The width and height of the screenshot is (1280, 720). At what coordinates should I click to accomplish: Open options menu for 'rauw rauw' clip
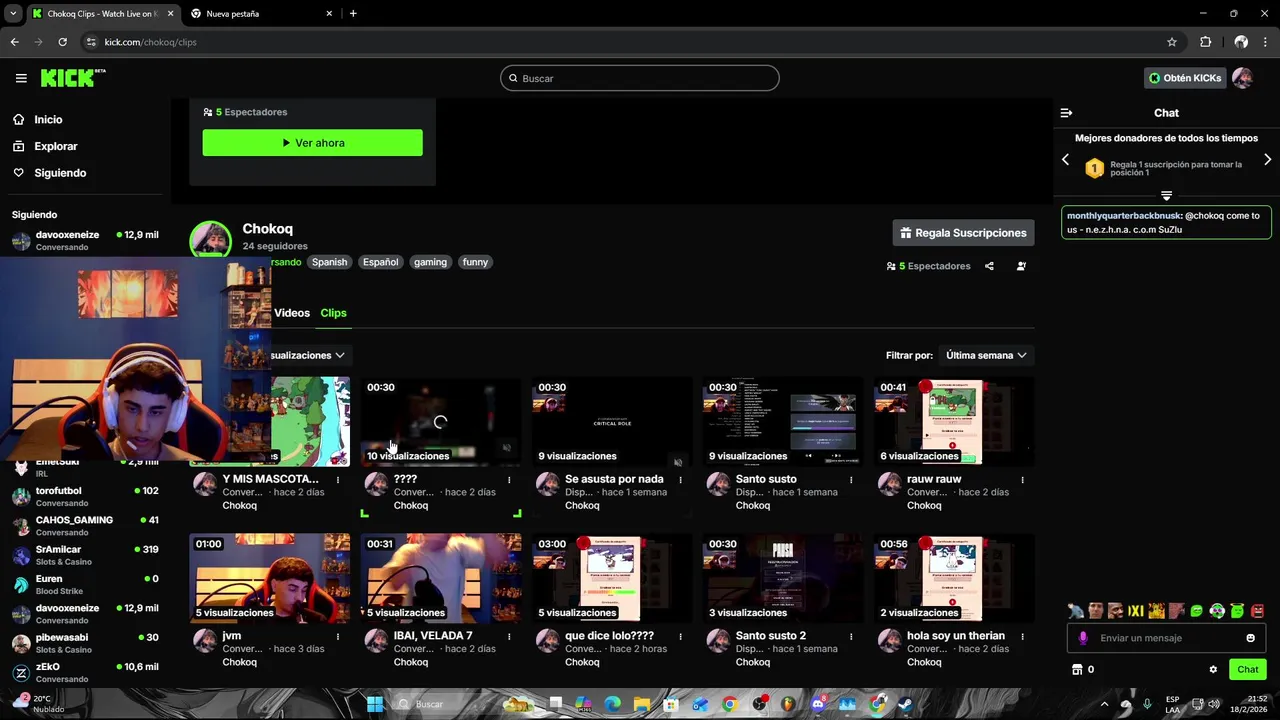pos(1022,480)
